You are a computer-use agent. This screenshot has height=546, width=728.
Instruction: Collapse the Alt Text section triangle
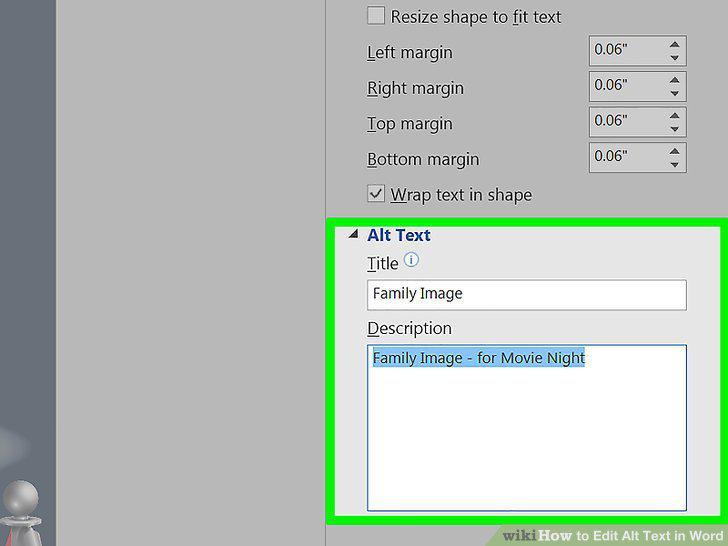[x=353, y=234]
